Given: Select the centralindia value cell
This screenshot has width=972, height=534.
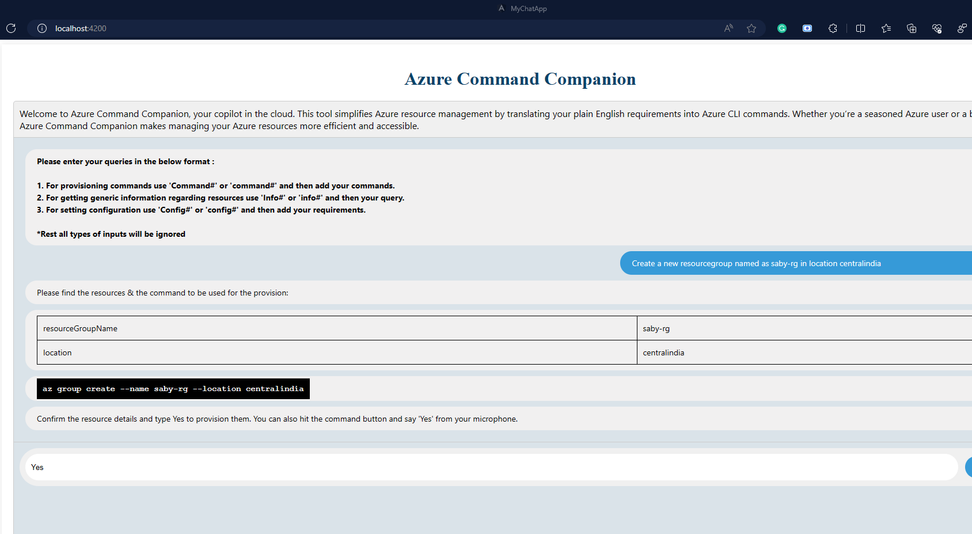Looking at the screenshot, I should coord(805,352).
